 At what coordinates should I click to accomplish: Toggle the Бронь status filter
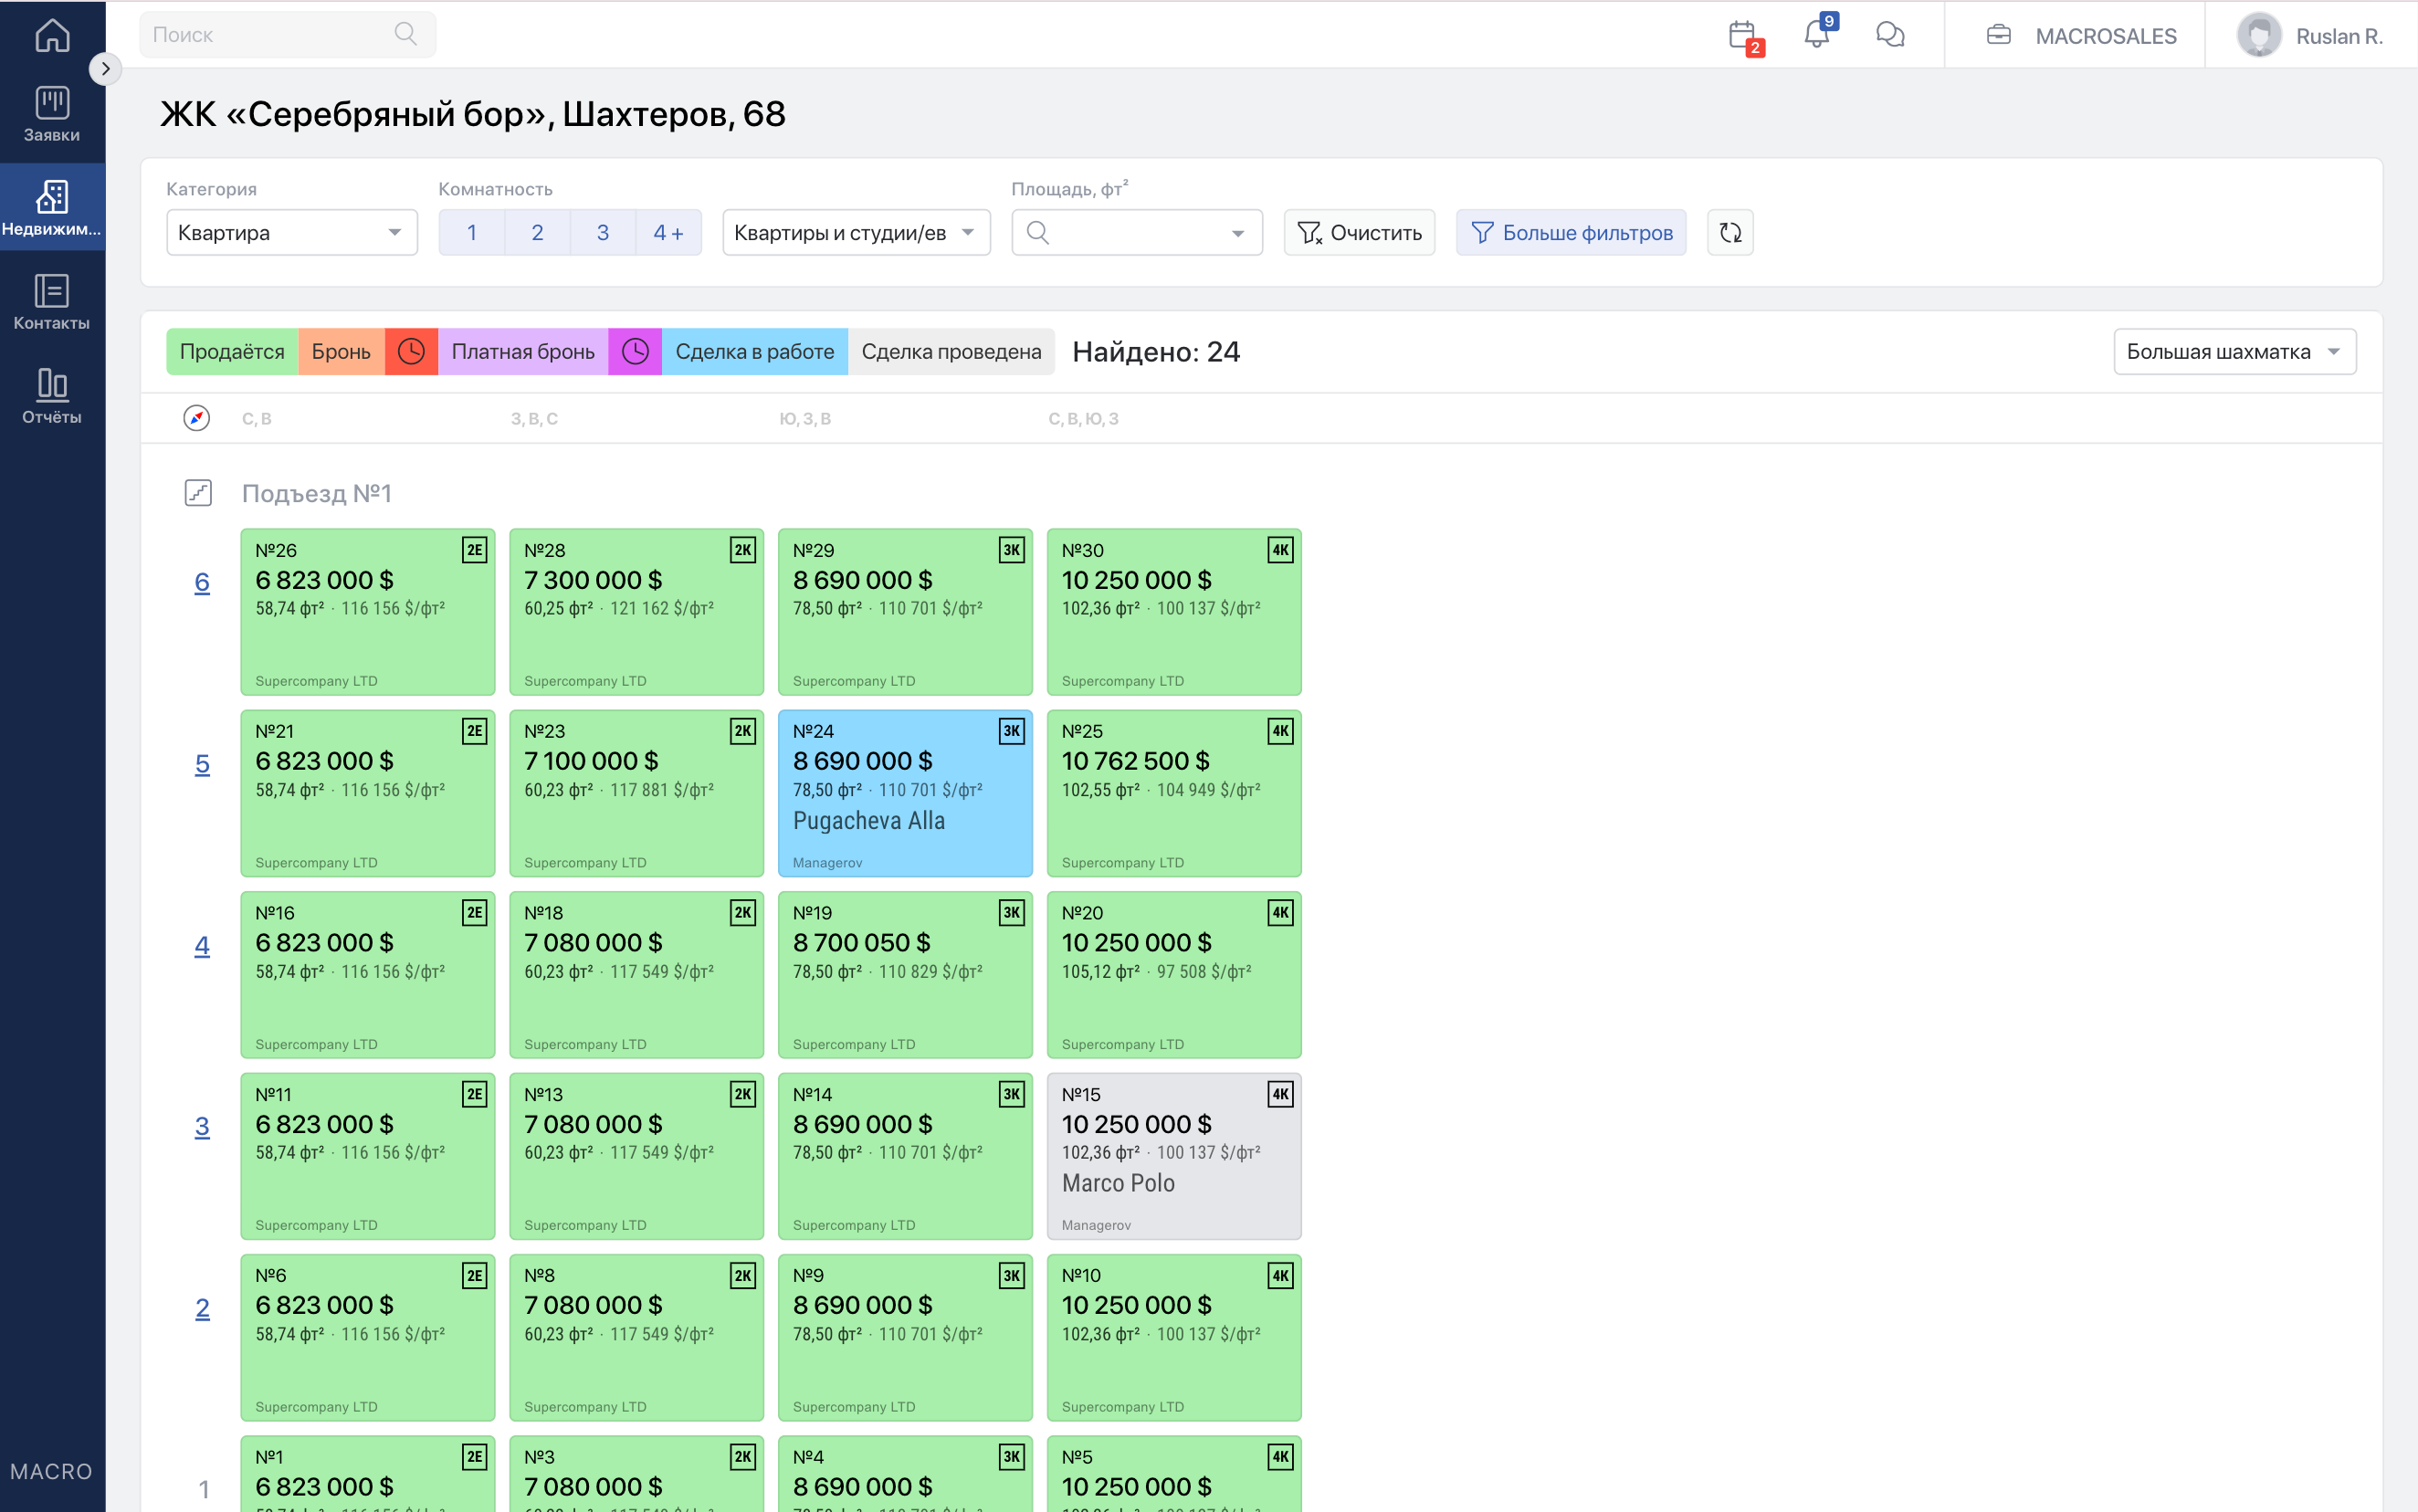click(341, 352)
